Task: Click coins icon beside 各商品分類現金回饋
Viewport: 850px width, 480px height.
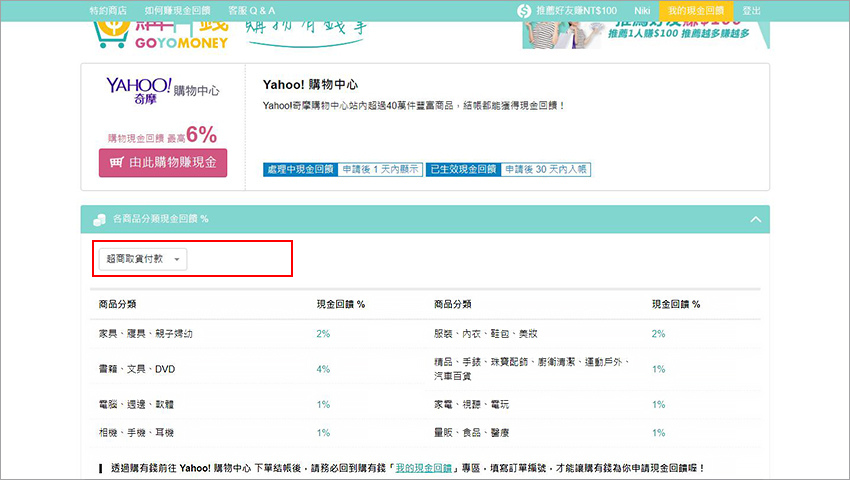Action: click(x=99, y=219)
